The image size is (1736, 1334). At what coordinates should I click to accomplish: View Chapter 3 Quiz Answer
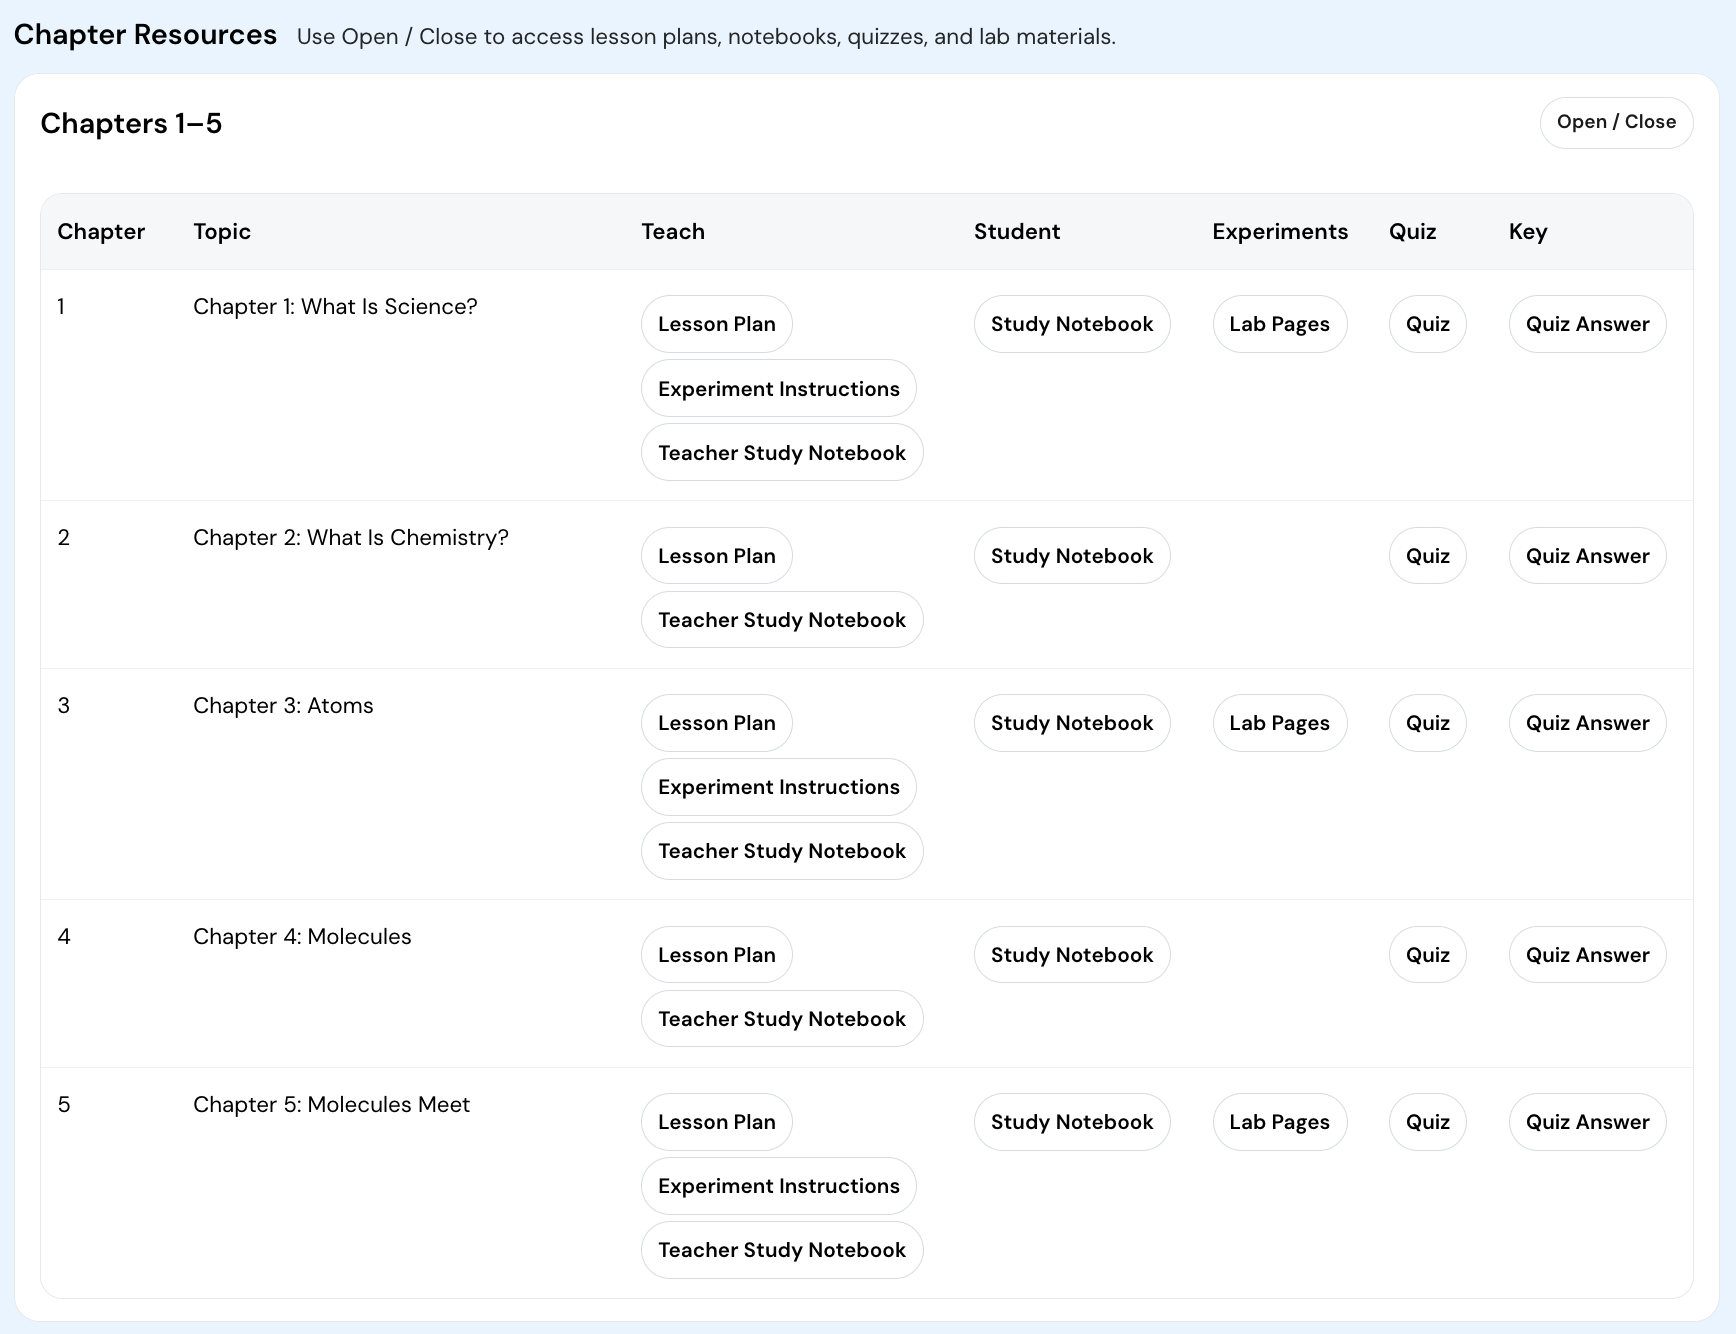tap(1587, 723)
